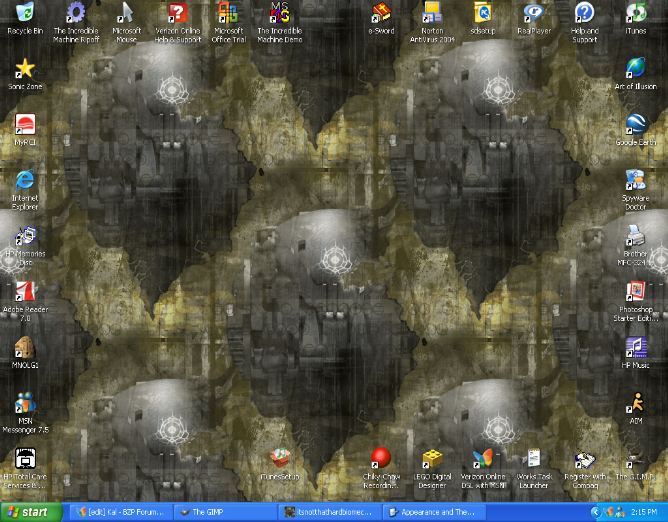Click the Works Task Launcher icon

[x=534, y=459]
